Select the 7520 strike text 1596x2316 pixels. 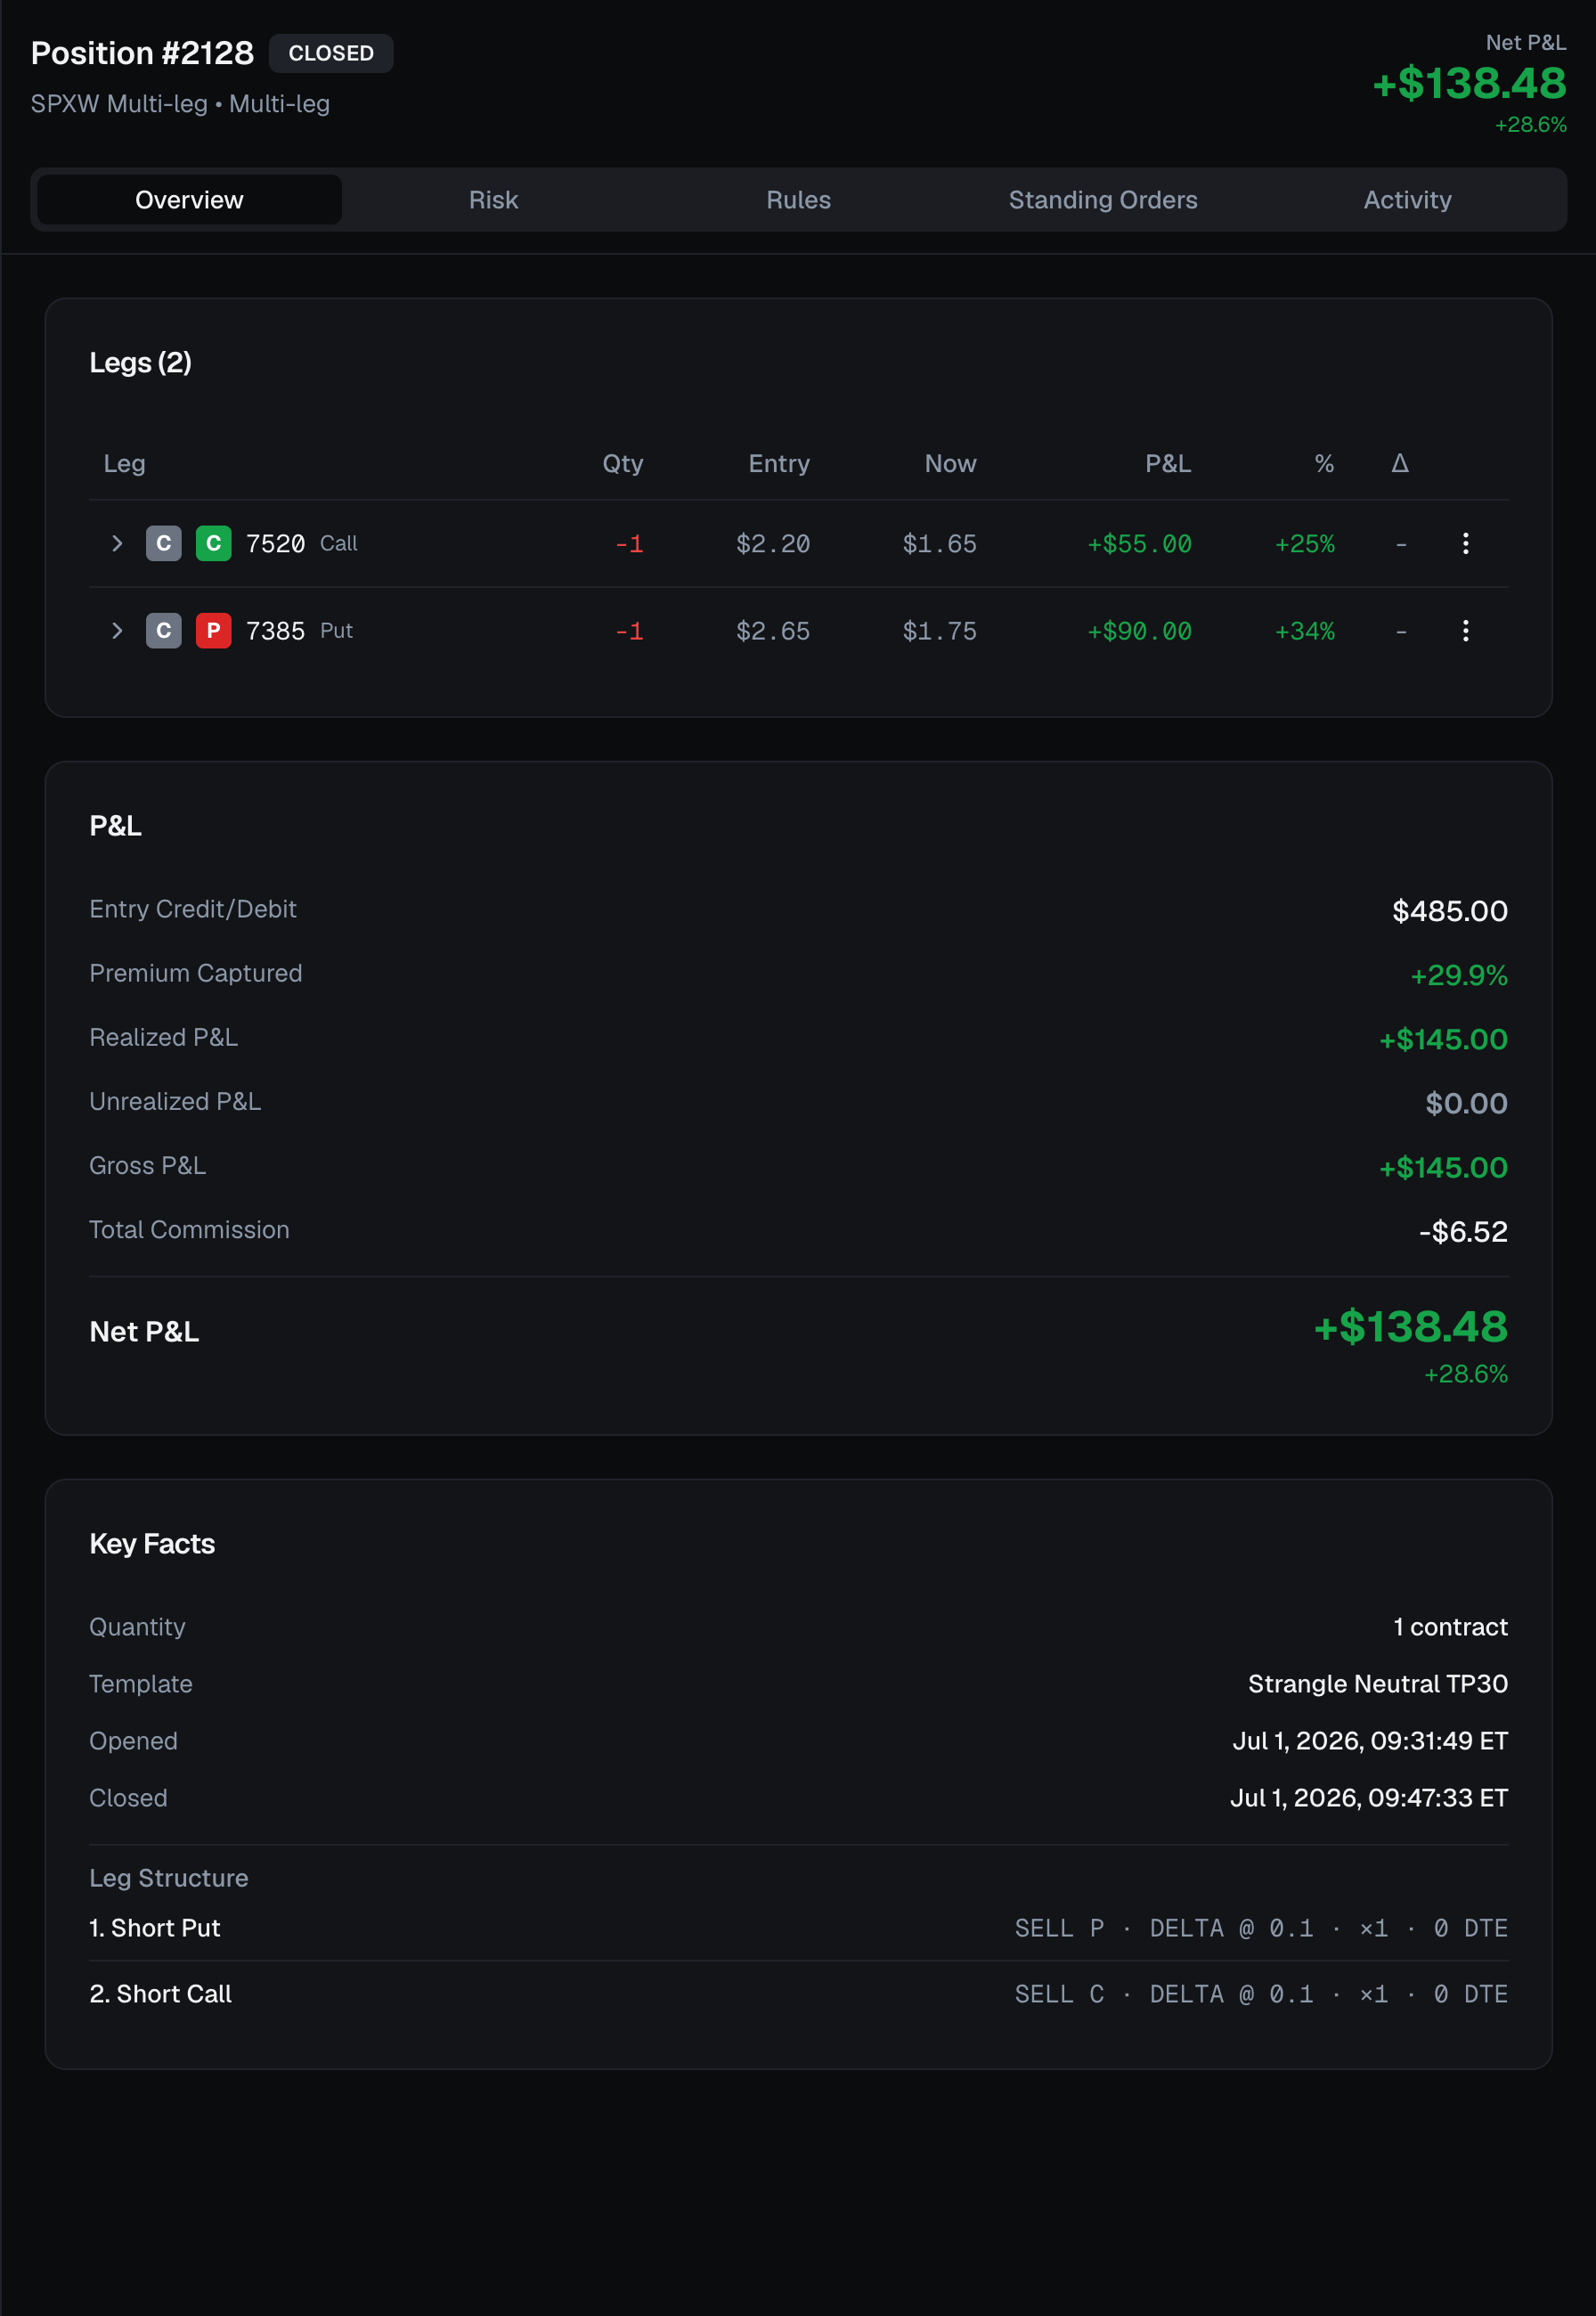(x=275, y=543)
